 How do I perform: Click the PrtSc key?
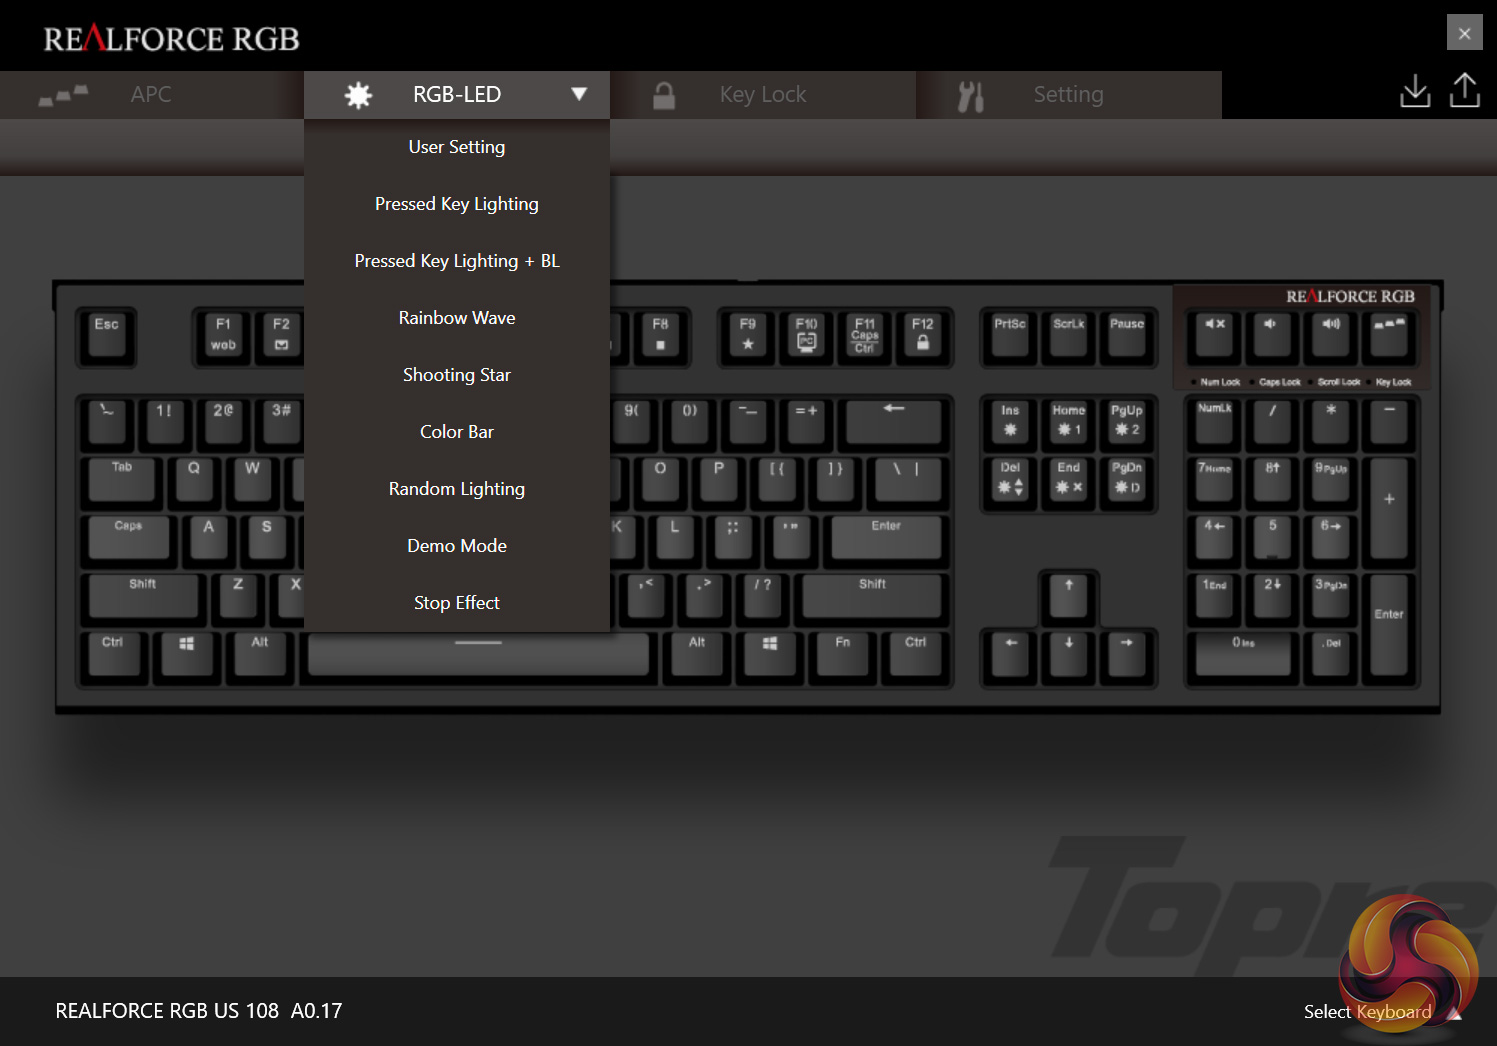[1010, 336]
